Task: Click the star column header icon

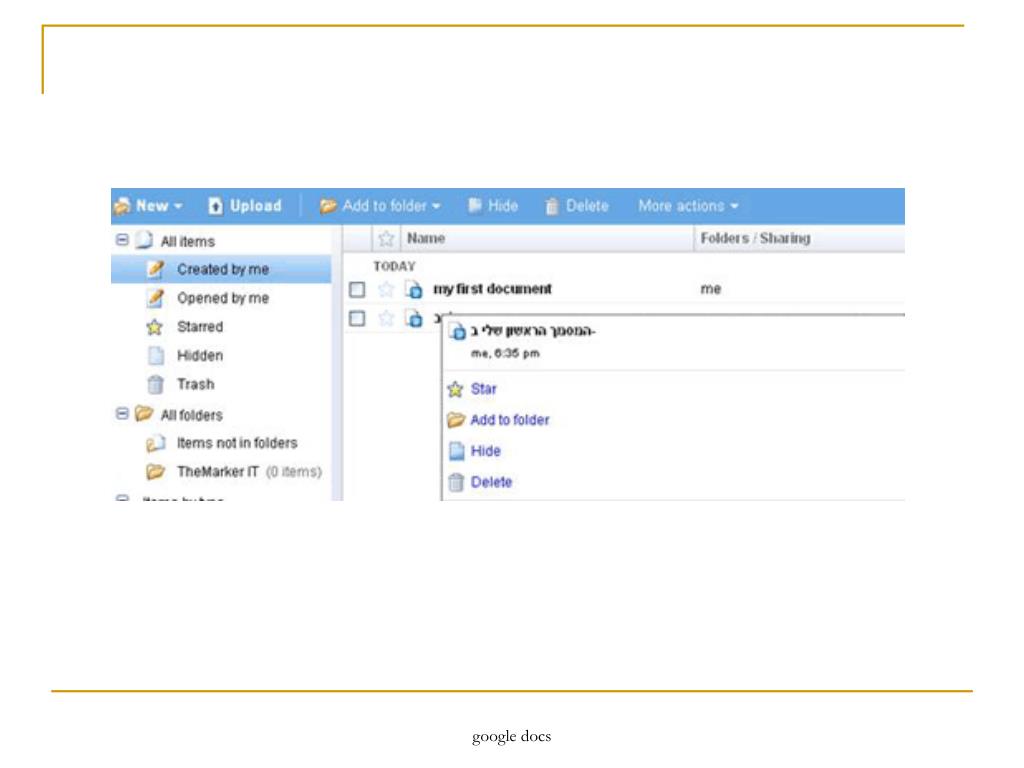Action: (x=386, y=239)
